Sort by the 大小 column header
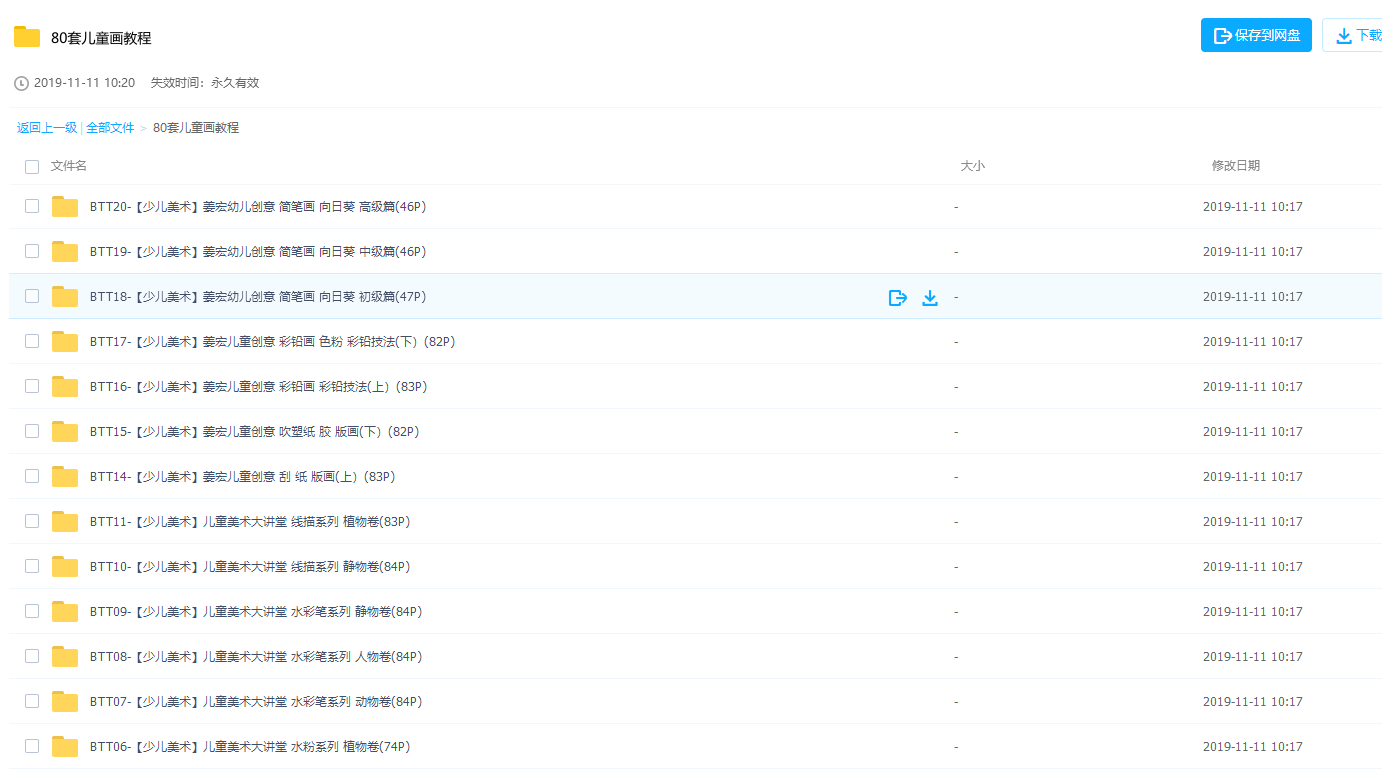 pyautogui.click(x=973, y=166)
